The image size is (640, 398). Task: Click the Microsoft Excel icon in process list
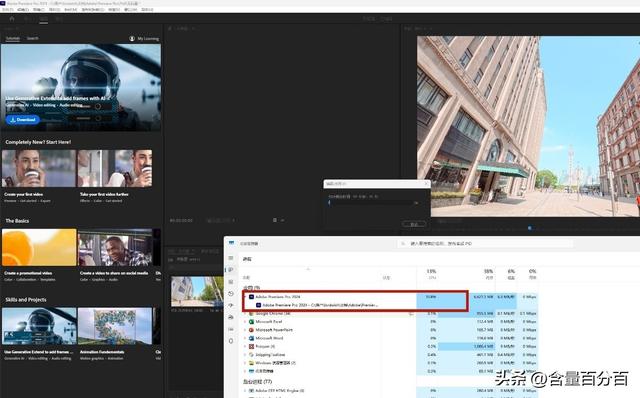coord(251,322)
